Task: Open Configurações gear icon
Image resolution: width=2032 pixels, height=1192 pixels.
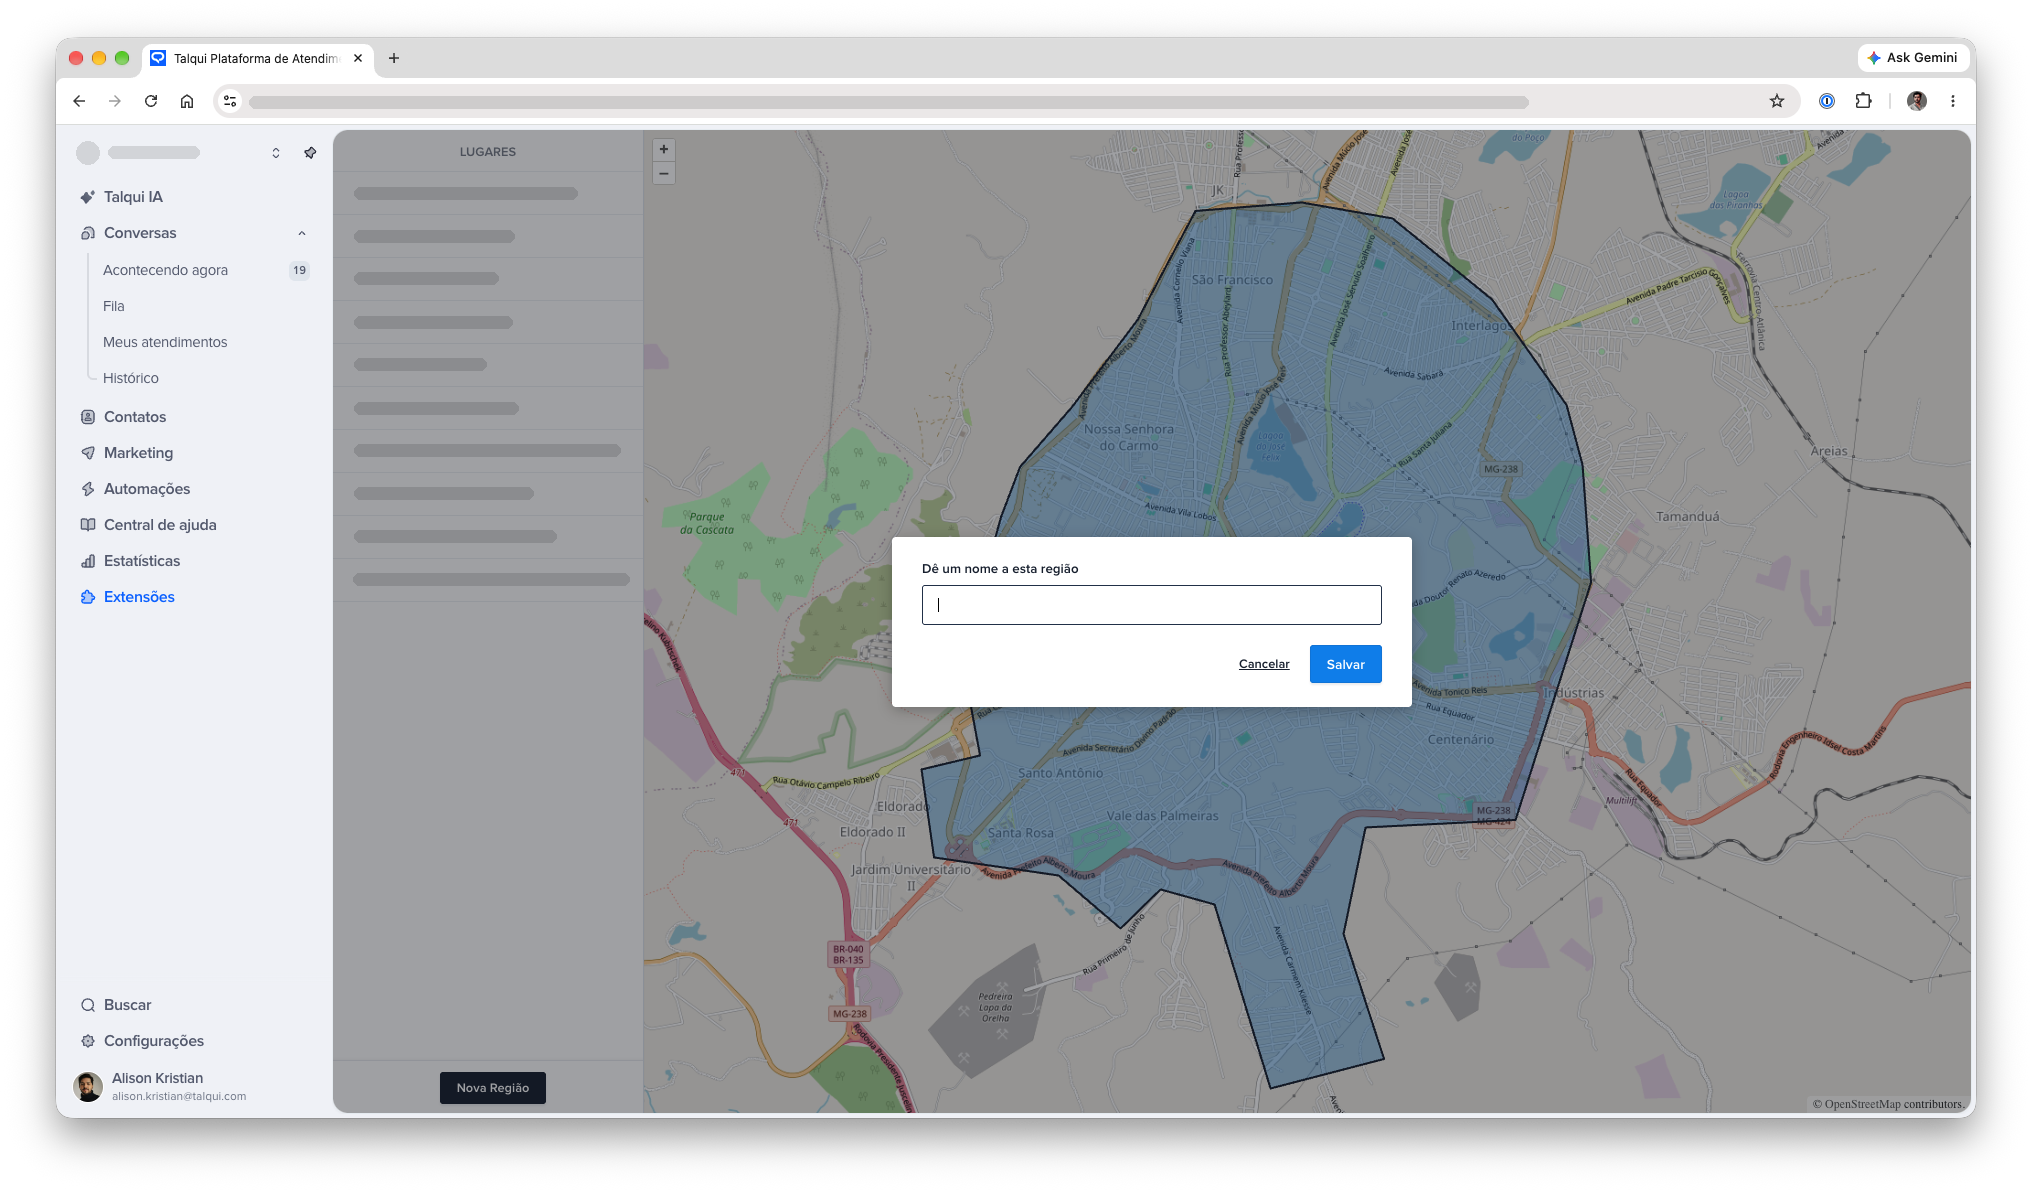Action: 88,1041
